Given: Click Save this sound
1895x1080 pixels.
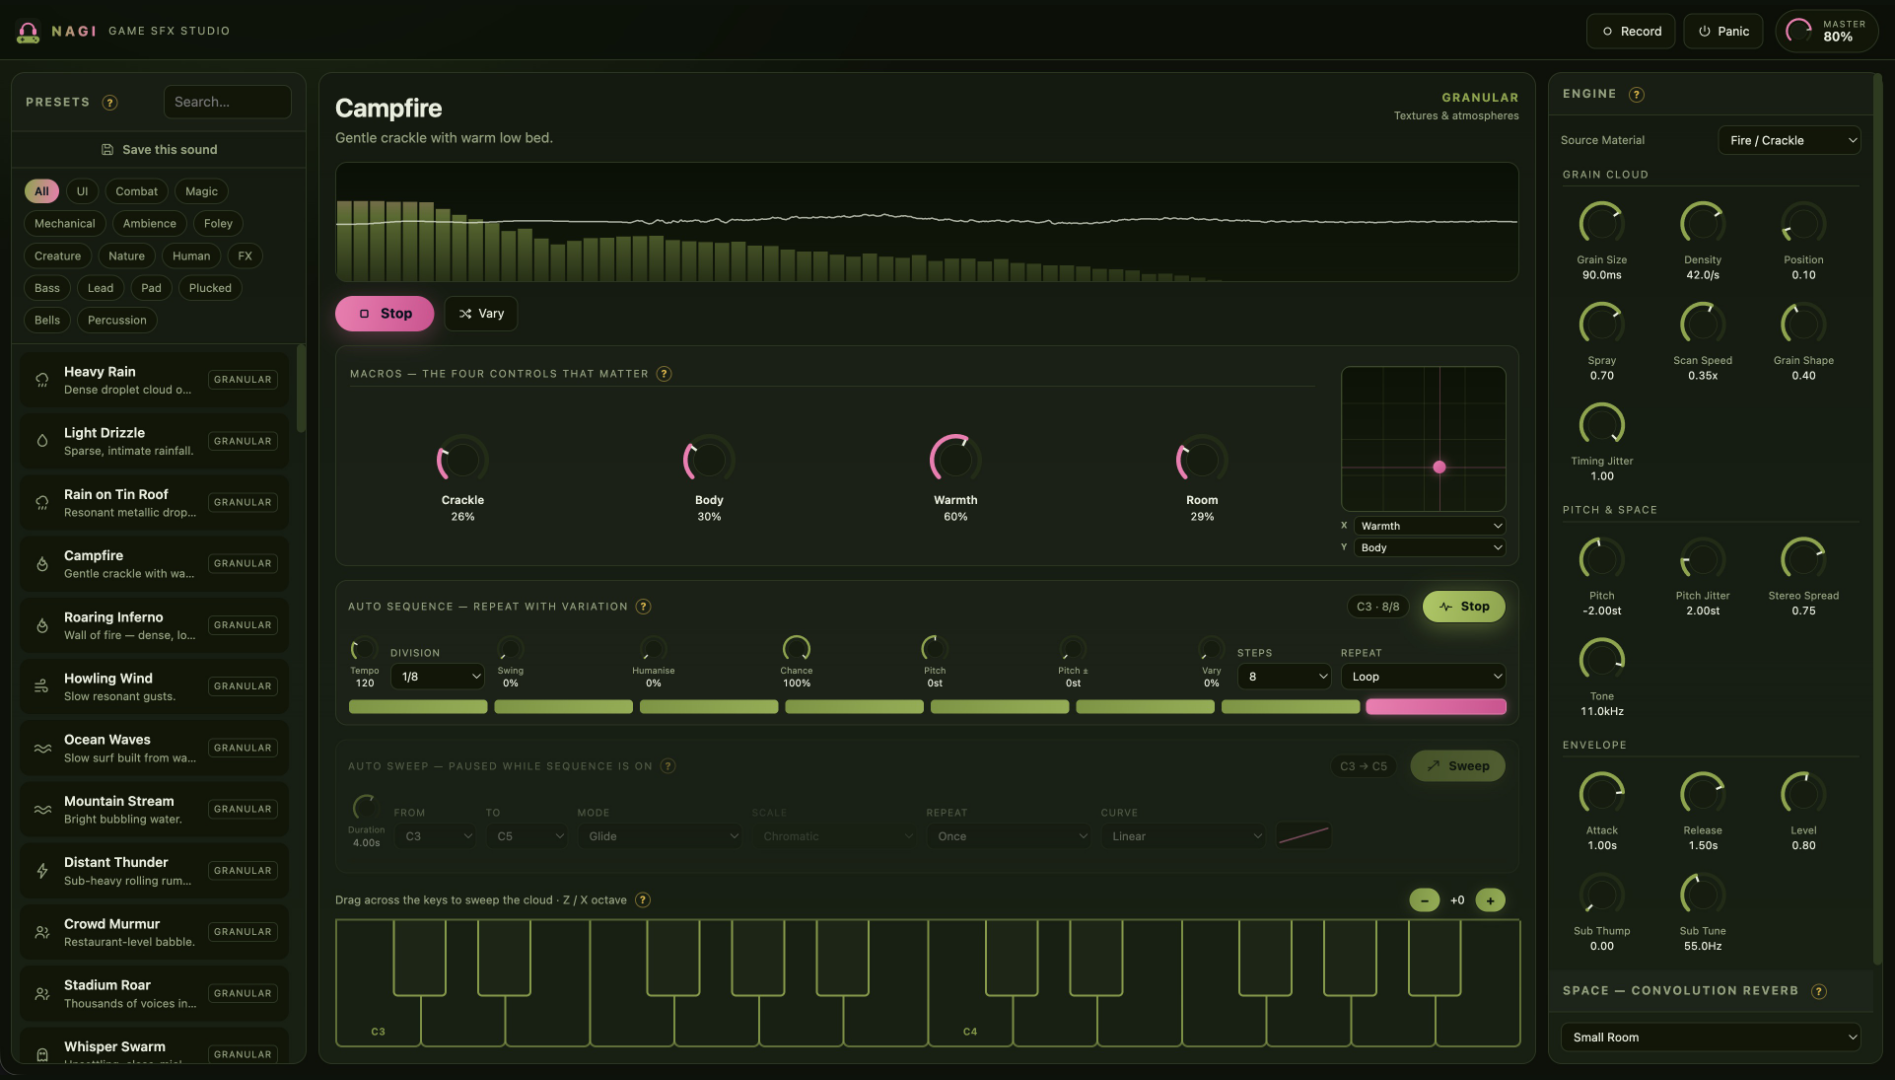Looking at the screenshot, I should click(159, 150).
